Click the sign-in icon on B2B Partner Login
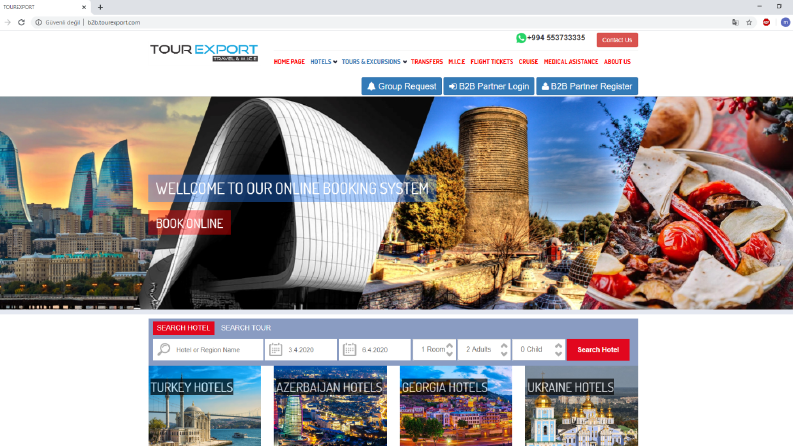Image resolution: width=793 pixels, height=446 pixels. click(453, 86)
